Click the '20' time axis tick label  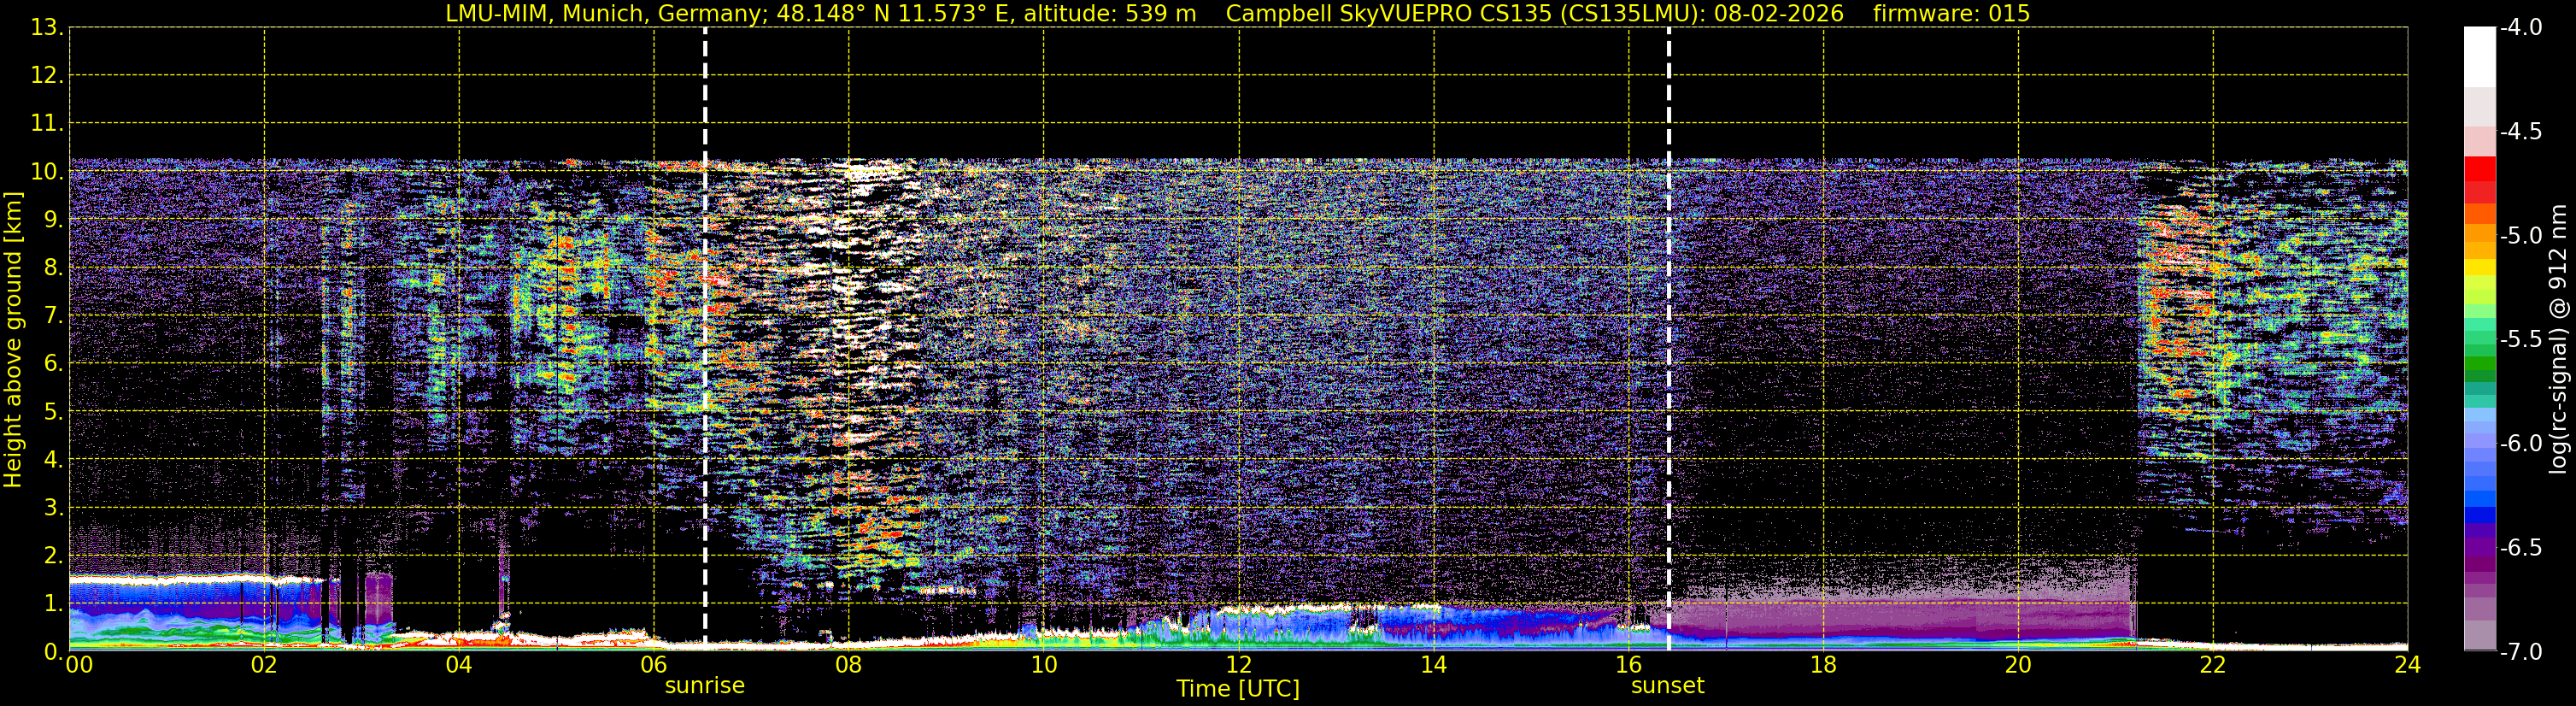pos(2019,665)
